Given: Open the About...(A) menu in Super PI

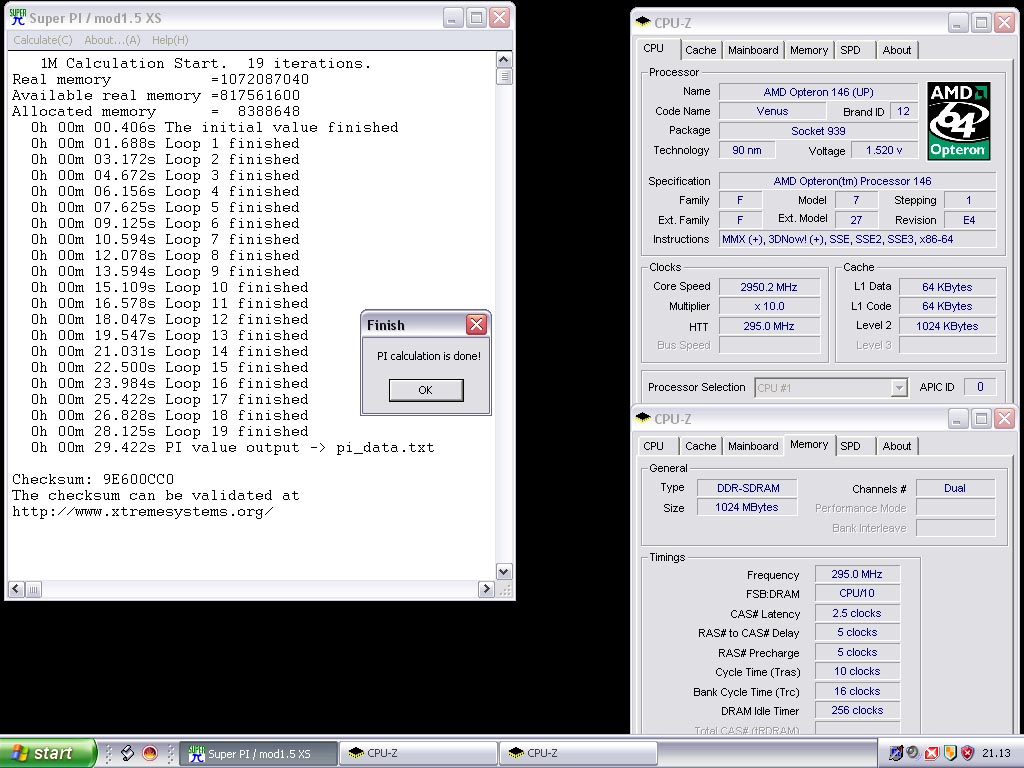Looking at the screenshot, I should pos(112,40).
